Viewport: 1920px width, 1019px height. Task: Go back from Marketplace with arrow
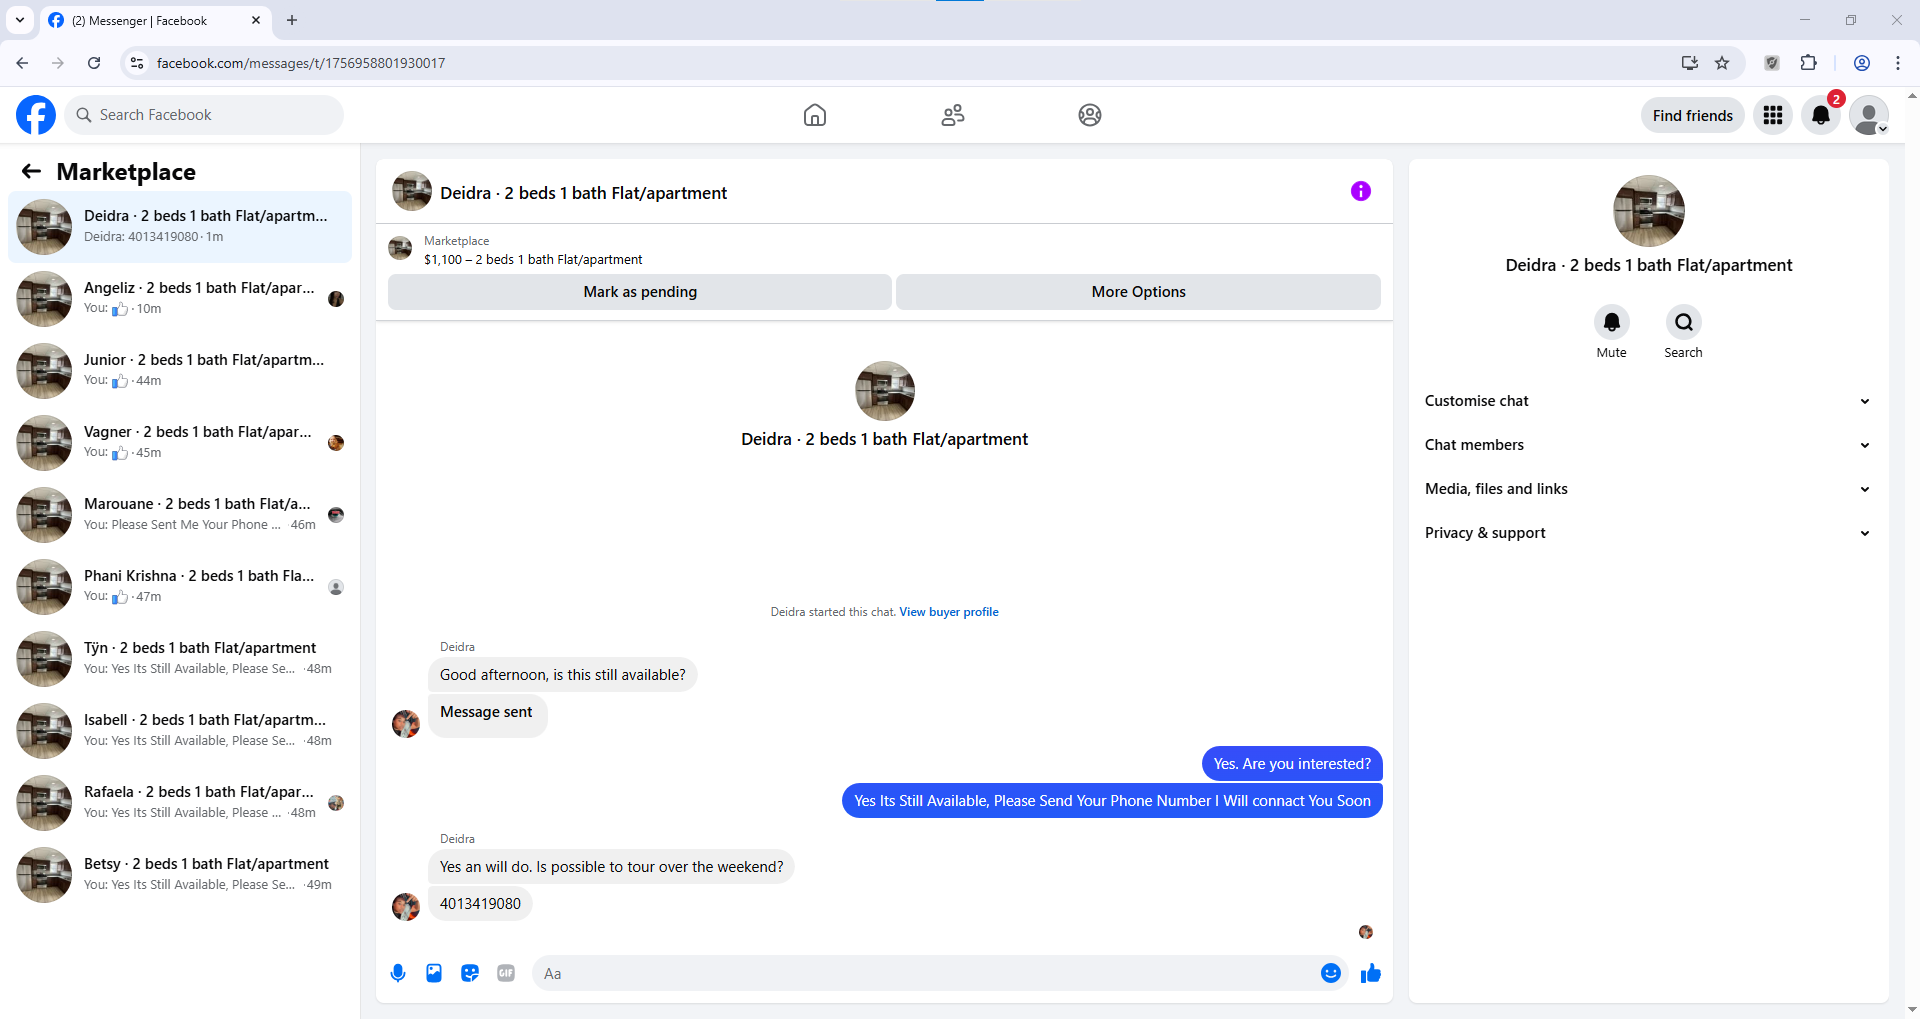point(31,171)
